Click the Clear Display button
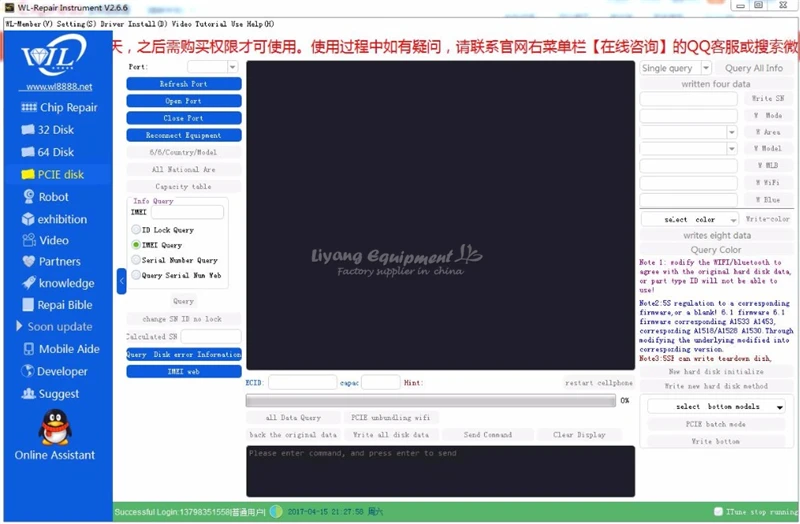This screenshot has width=800, height=524. [579, 435]
